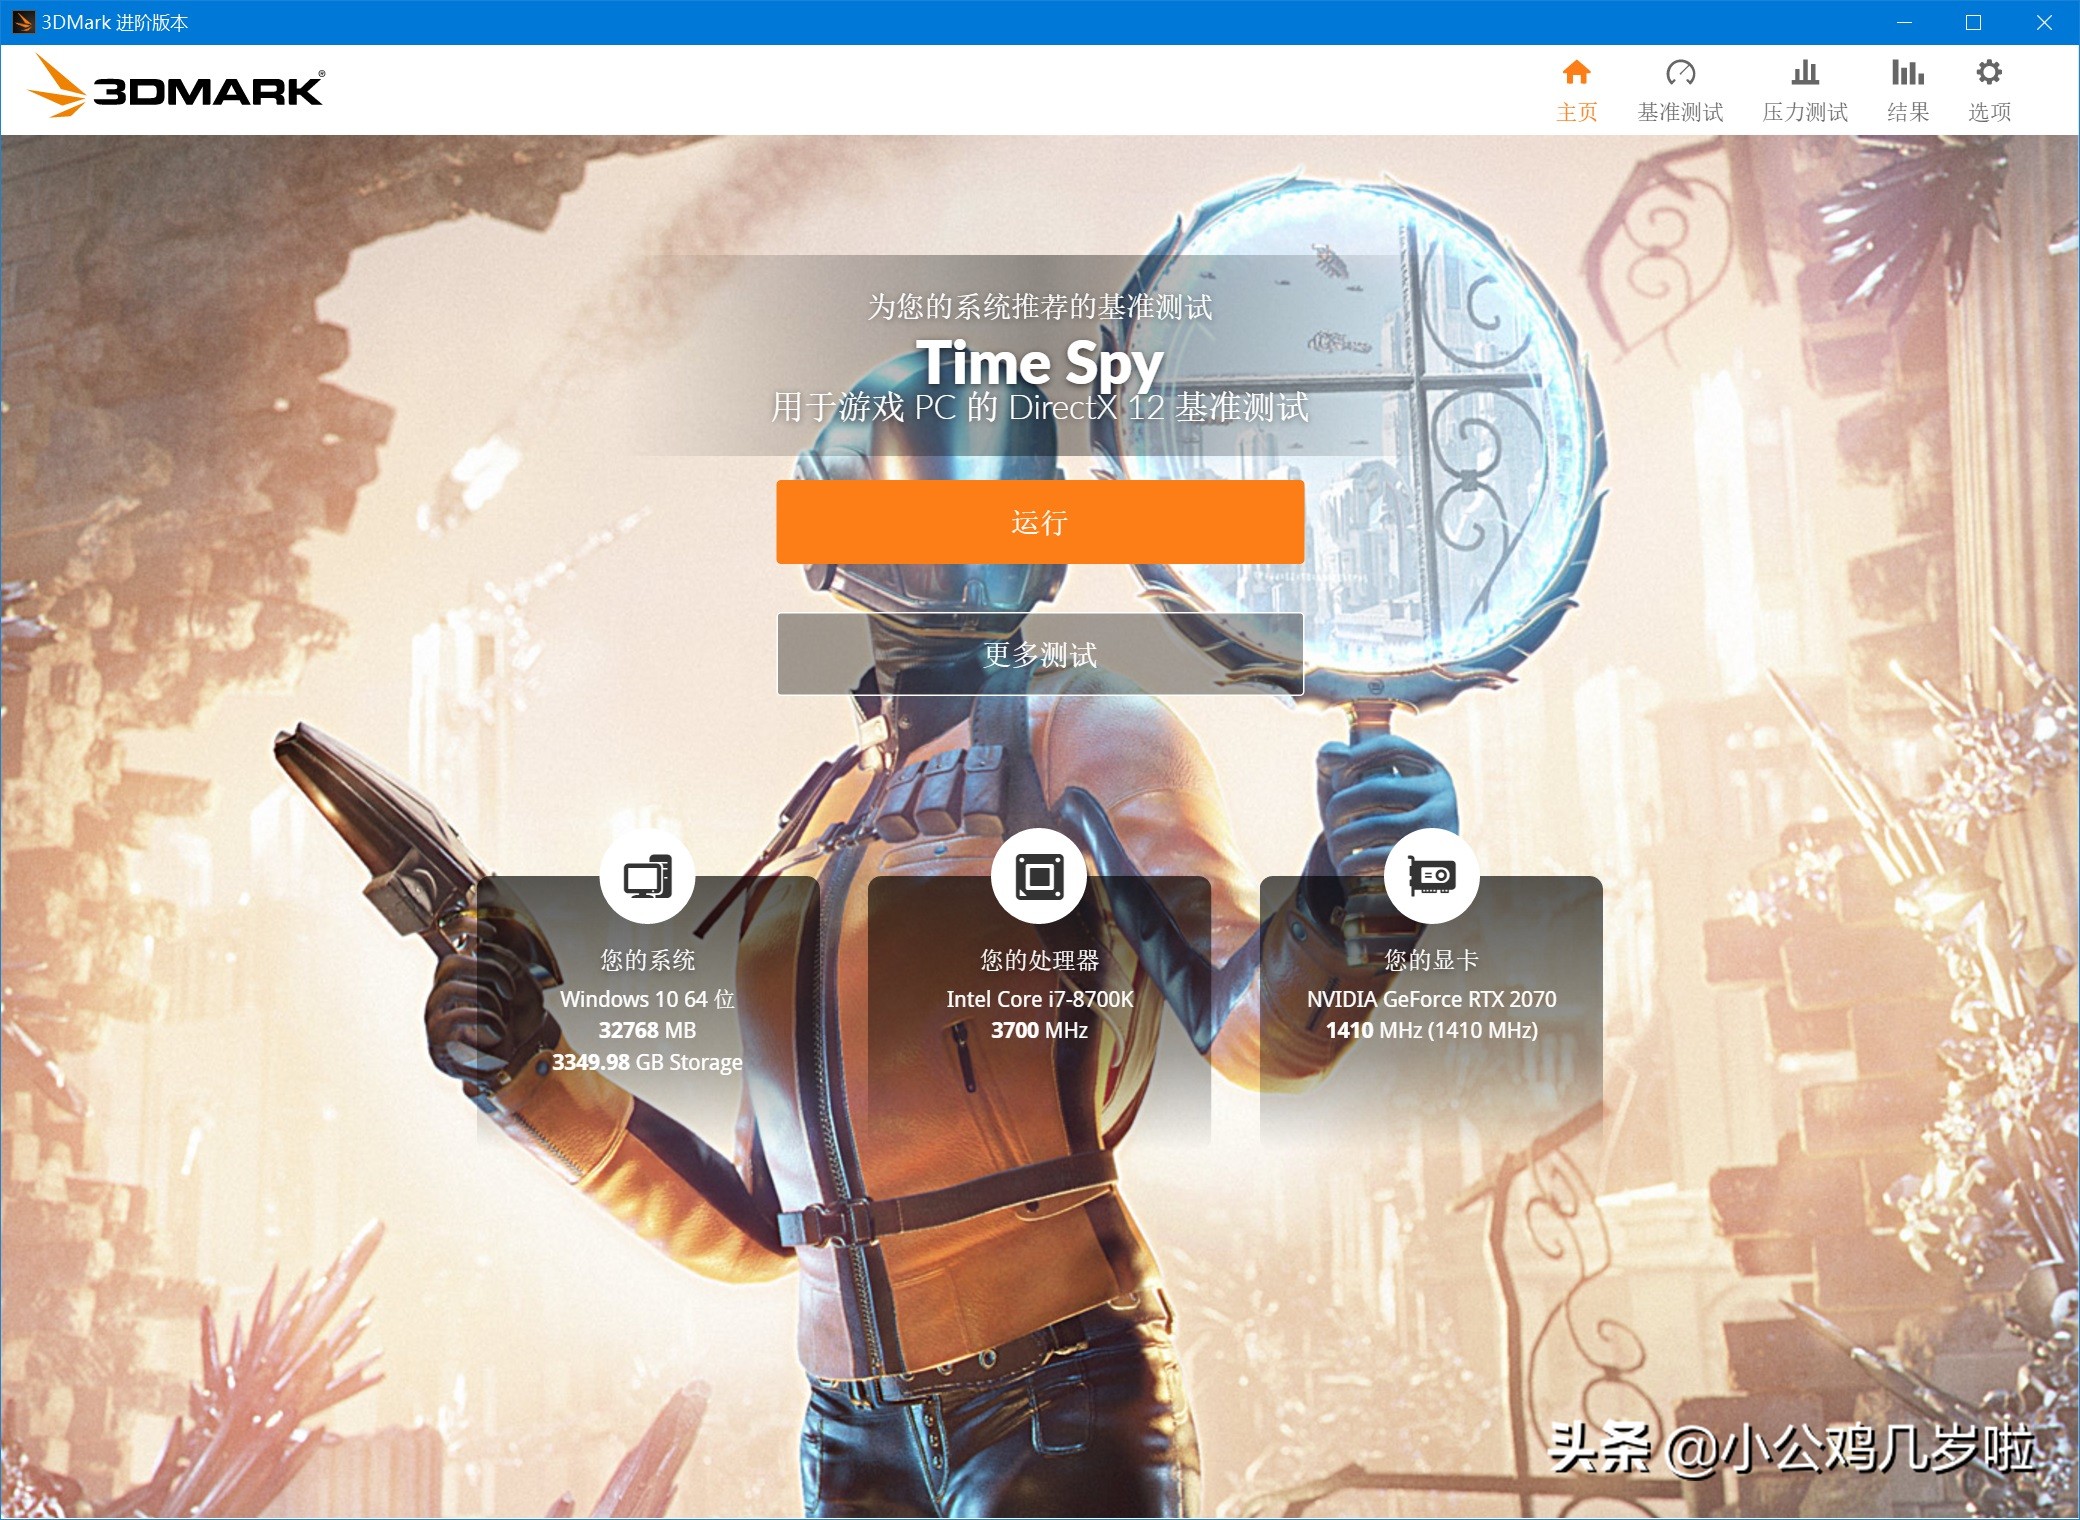Click the processor chip icon circle
Image resolution: width=2080 pixels, height=1520 pixels.
1039,877
